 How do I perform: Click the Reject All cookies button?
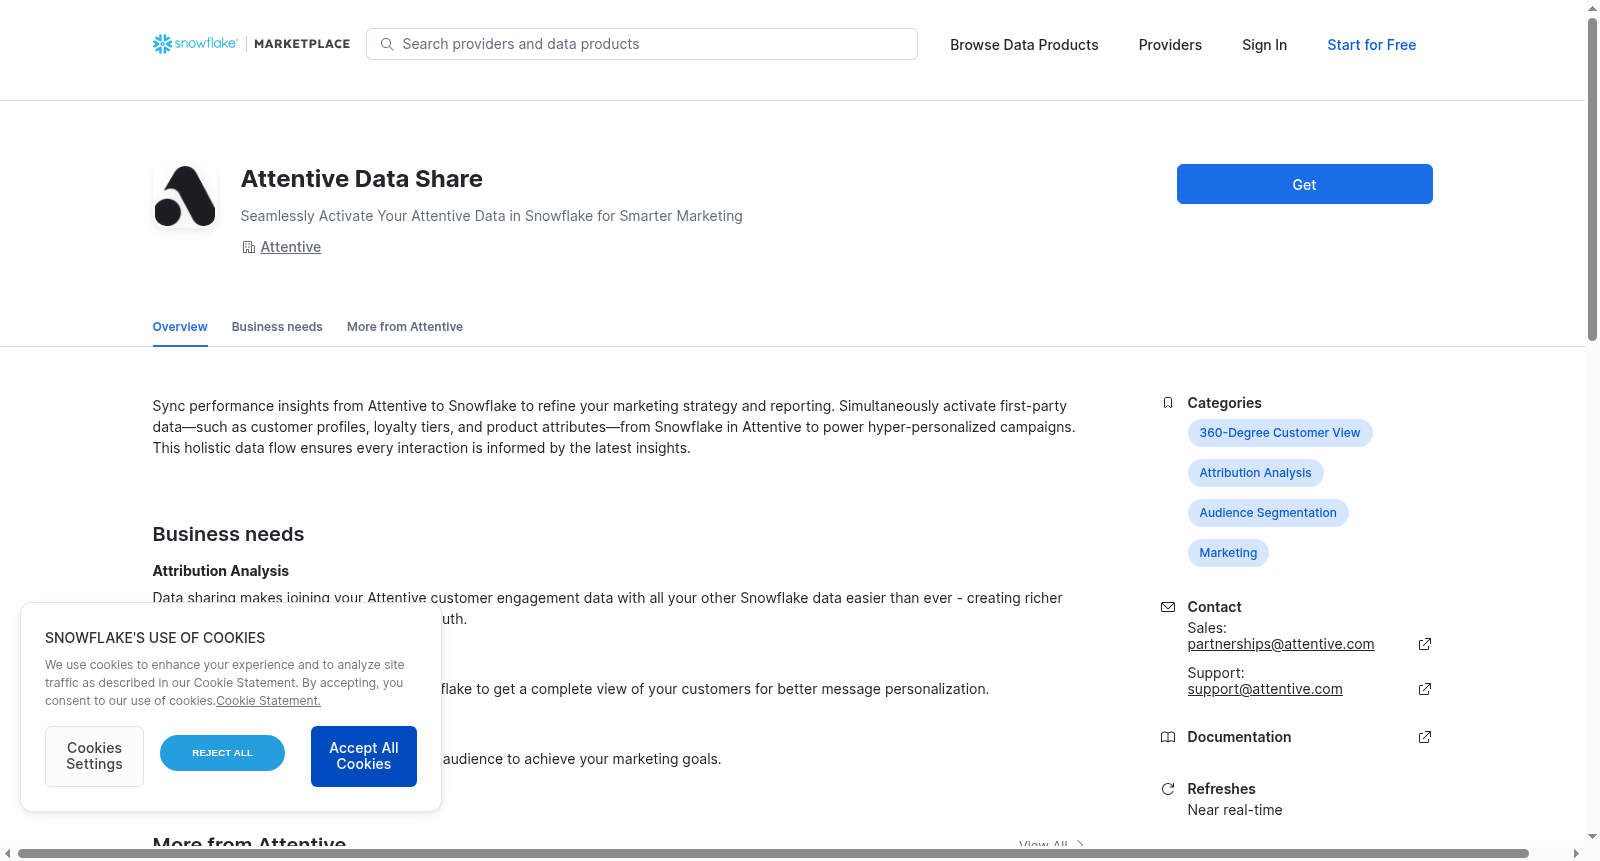[222, 753]
